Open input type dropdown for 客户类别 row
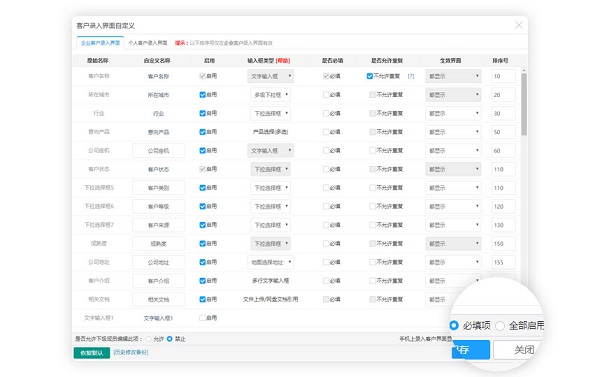The width and height of the screenshot is (600, 377). [270, 188]
